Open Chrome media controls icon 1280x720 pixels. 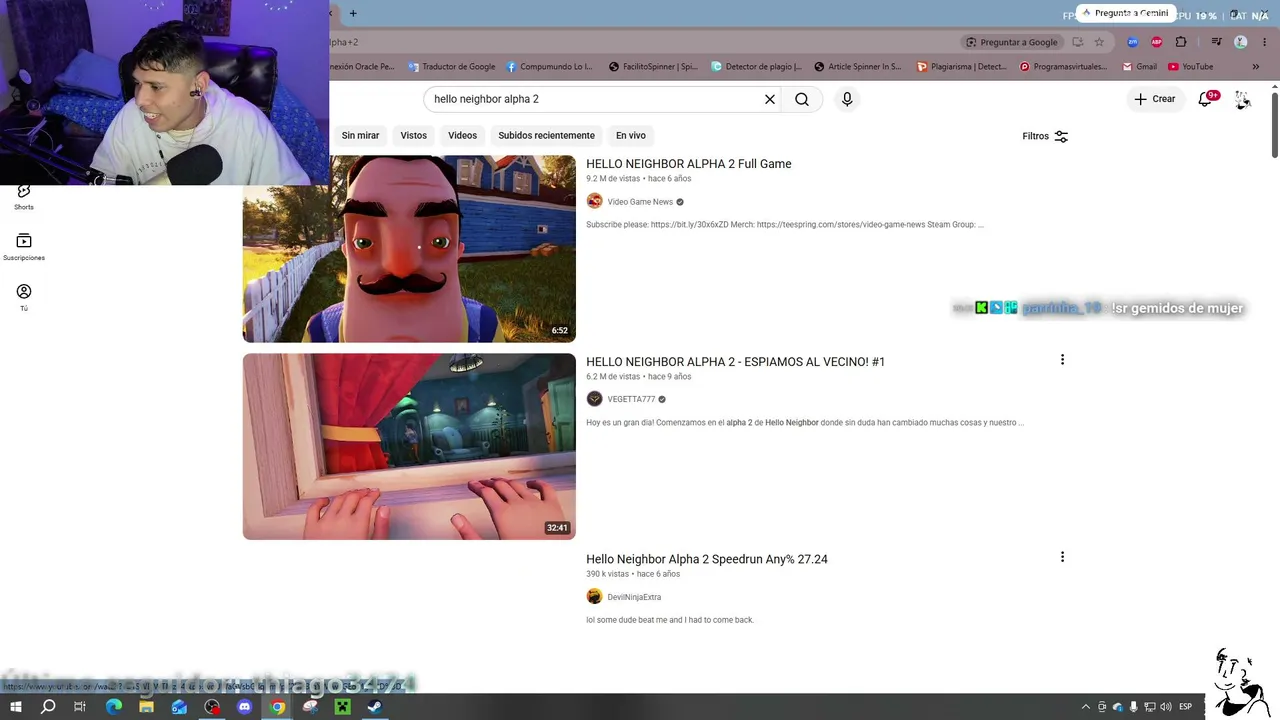(1216, 42)
